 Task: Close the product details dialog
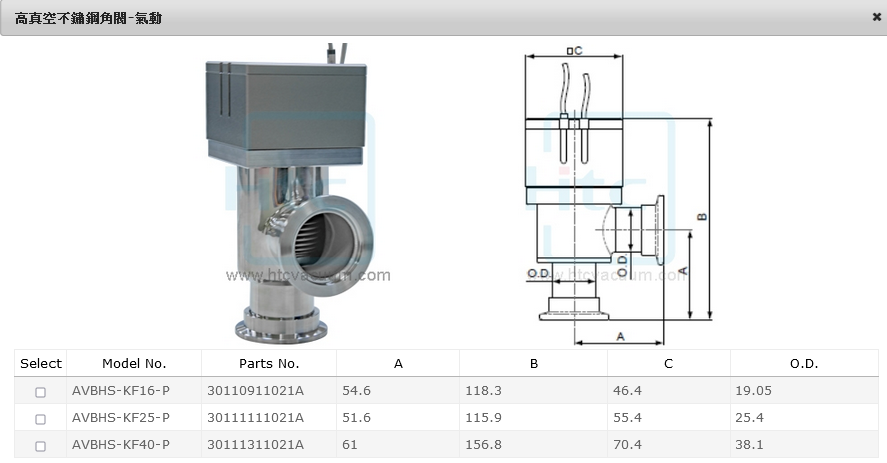(876, 17)
